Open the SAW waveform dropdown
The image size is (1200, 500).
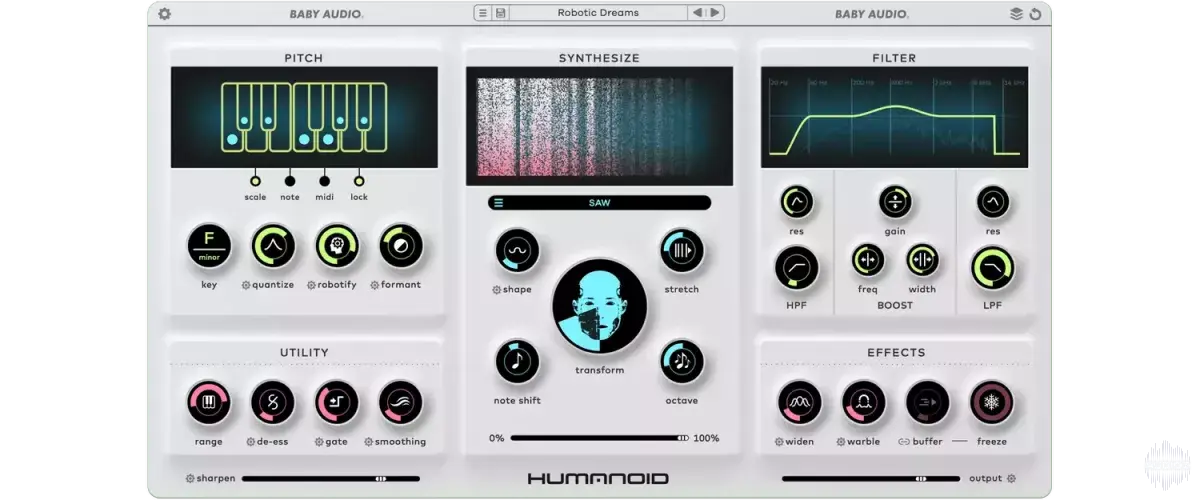(x=599, y=203)
